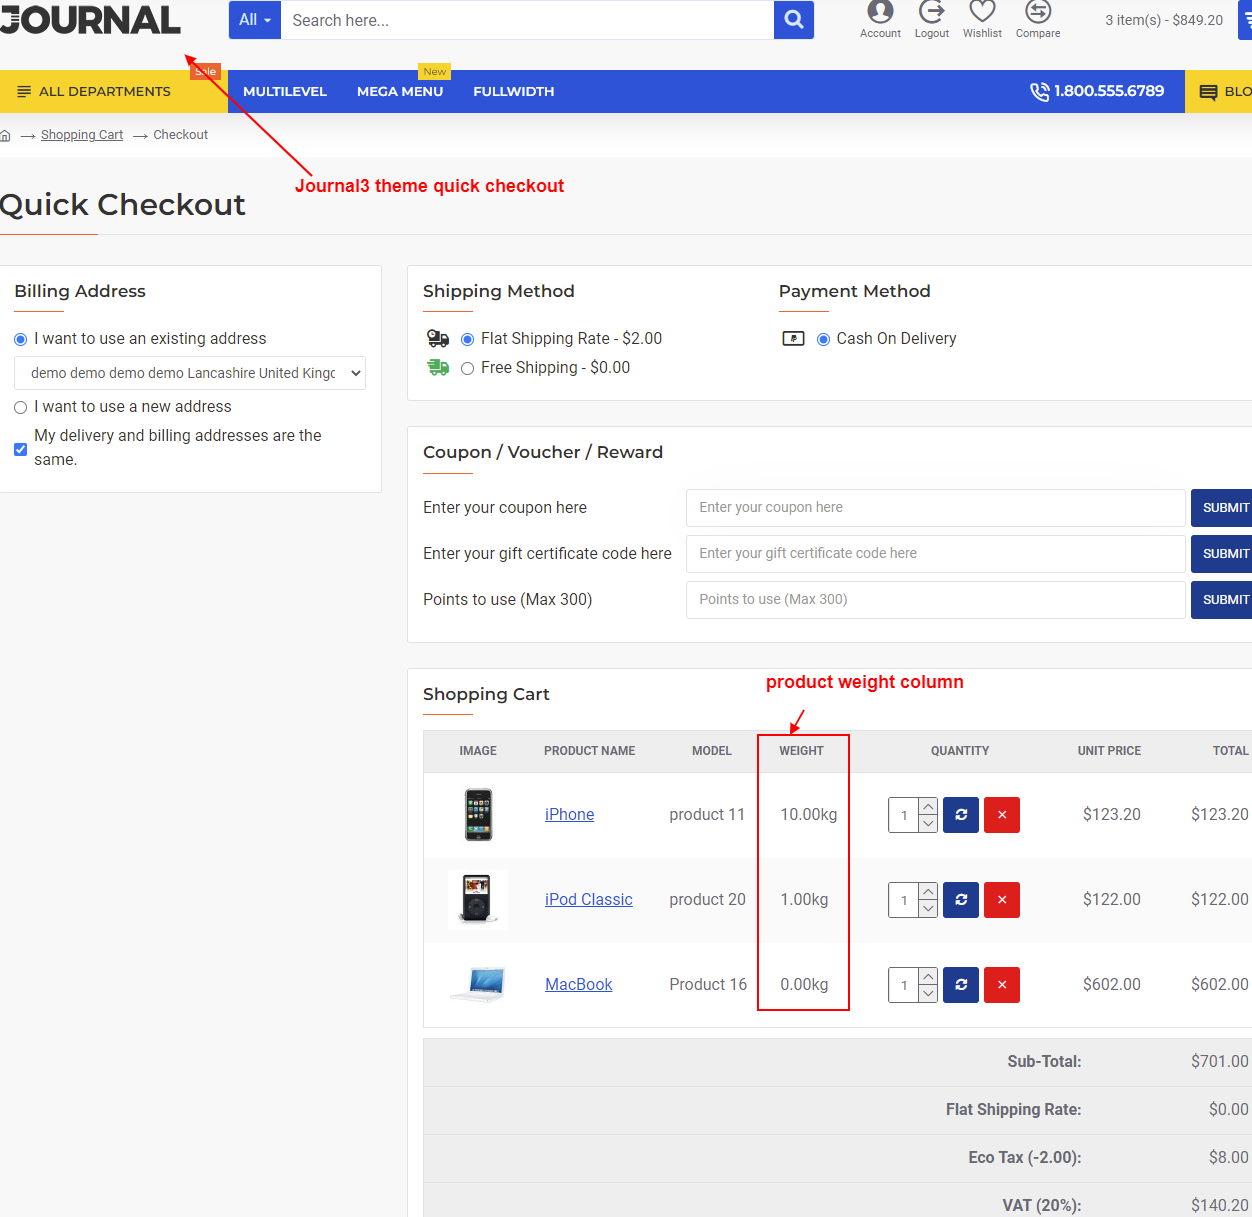Decrease iPhone quantity with down arrow
This screenshot has width=1252, height=1217.
(x=928, y=824)
